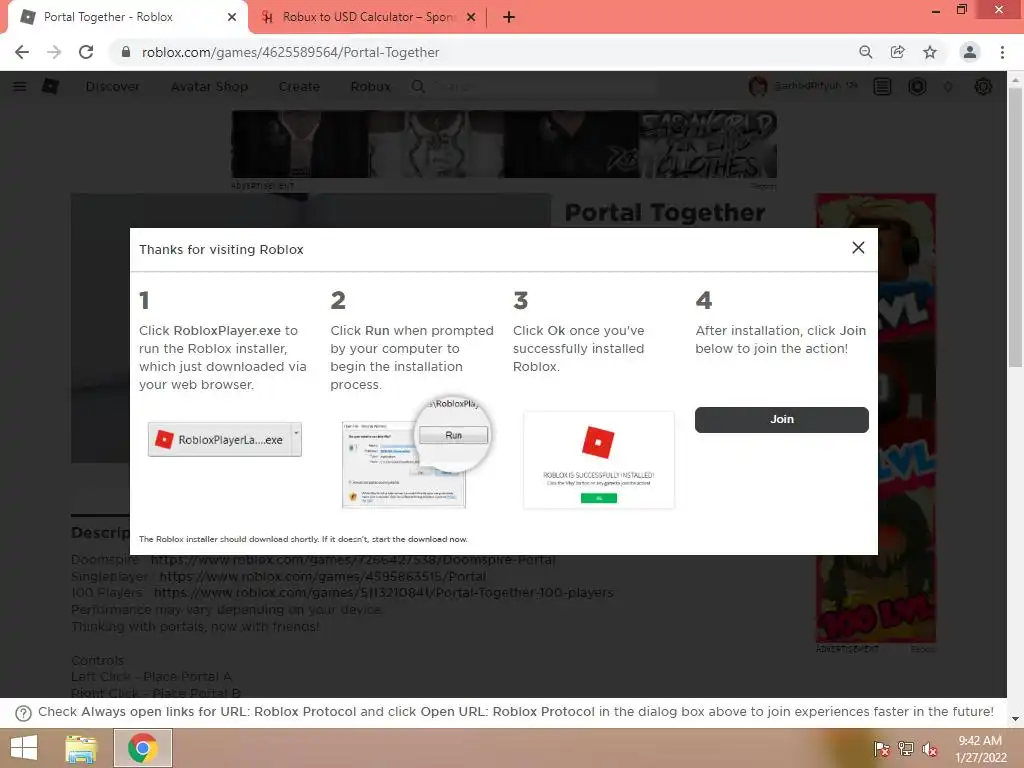Open the Discover menu item
This screenshot has height=768, width=1024.
112,86
